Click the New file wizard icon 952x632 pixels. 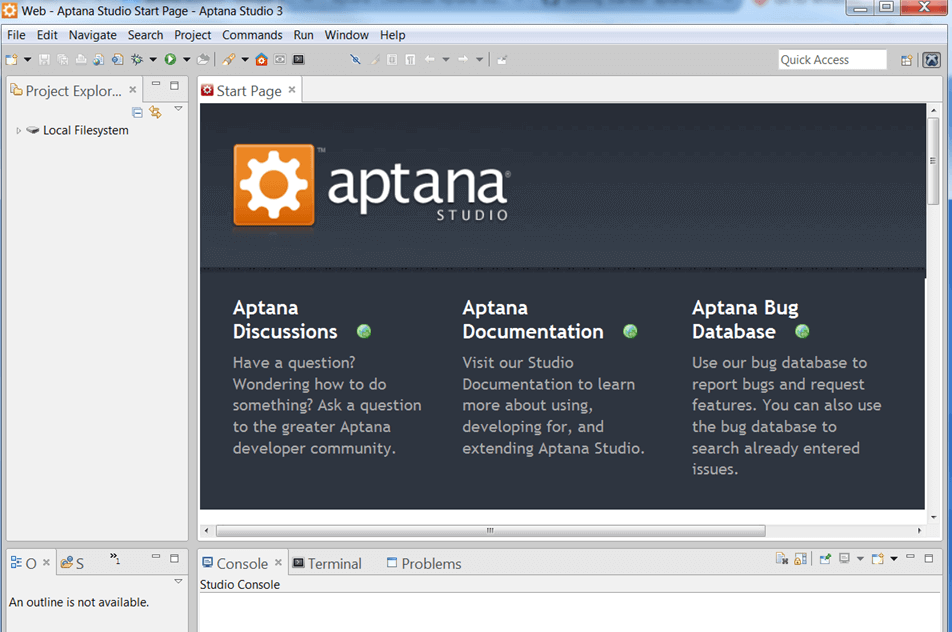11,60
